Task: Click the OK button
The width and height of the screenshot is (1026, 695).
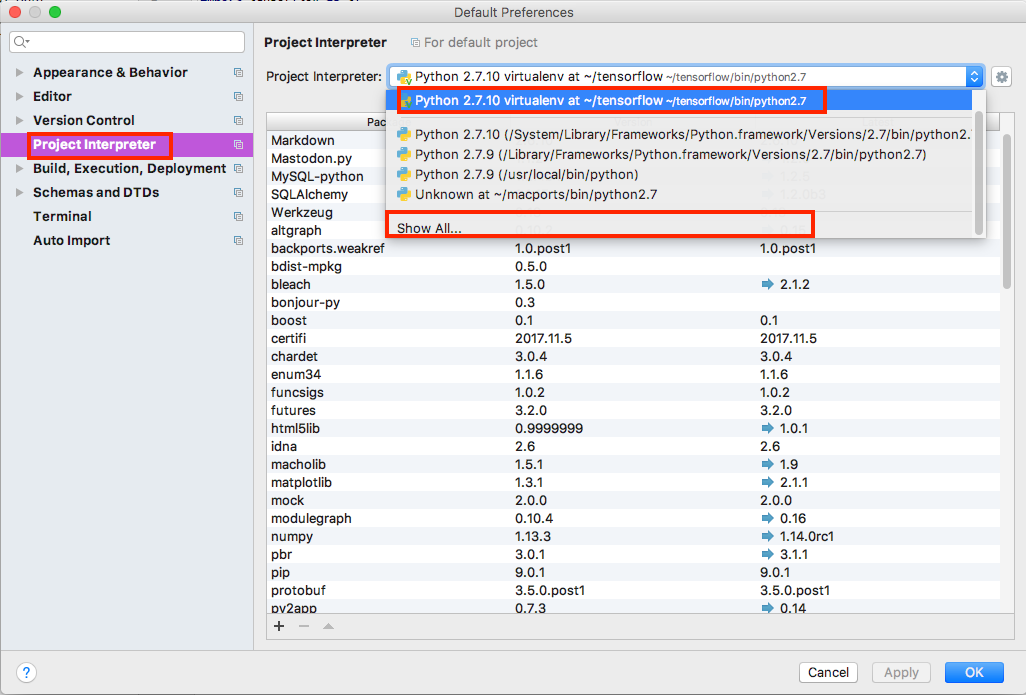Action: (974, 672)
